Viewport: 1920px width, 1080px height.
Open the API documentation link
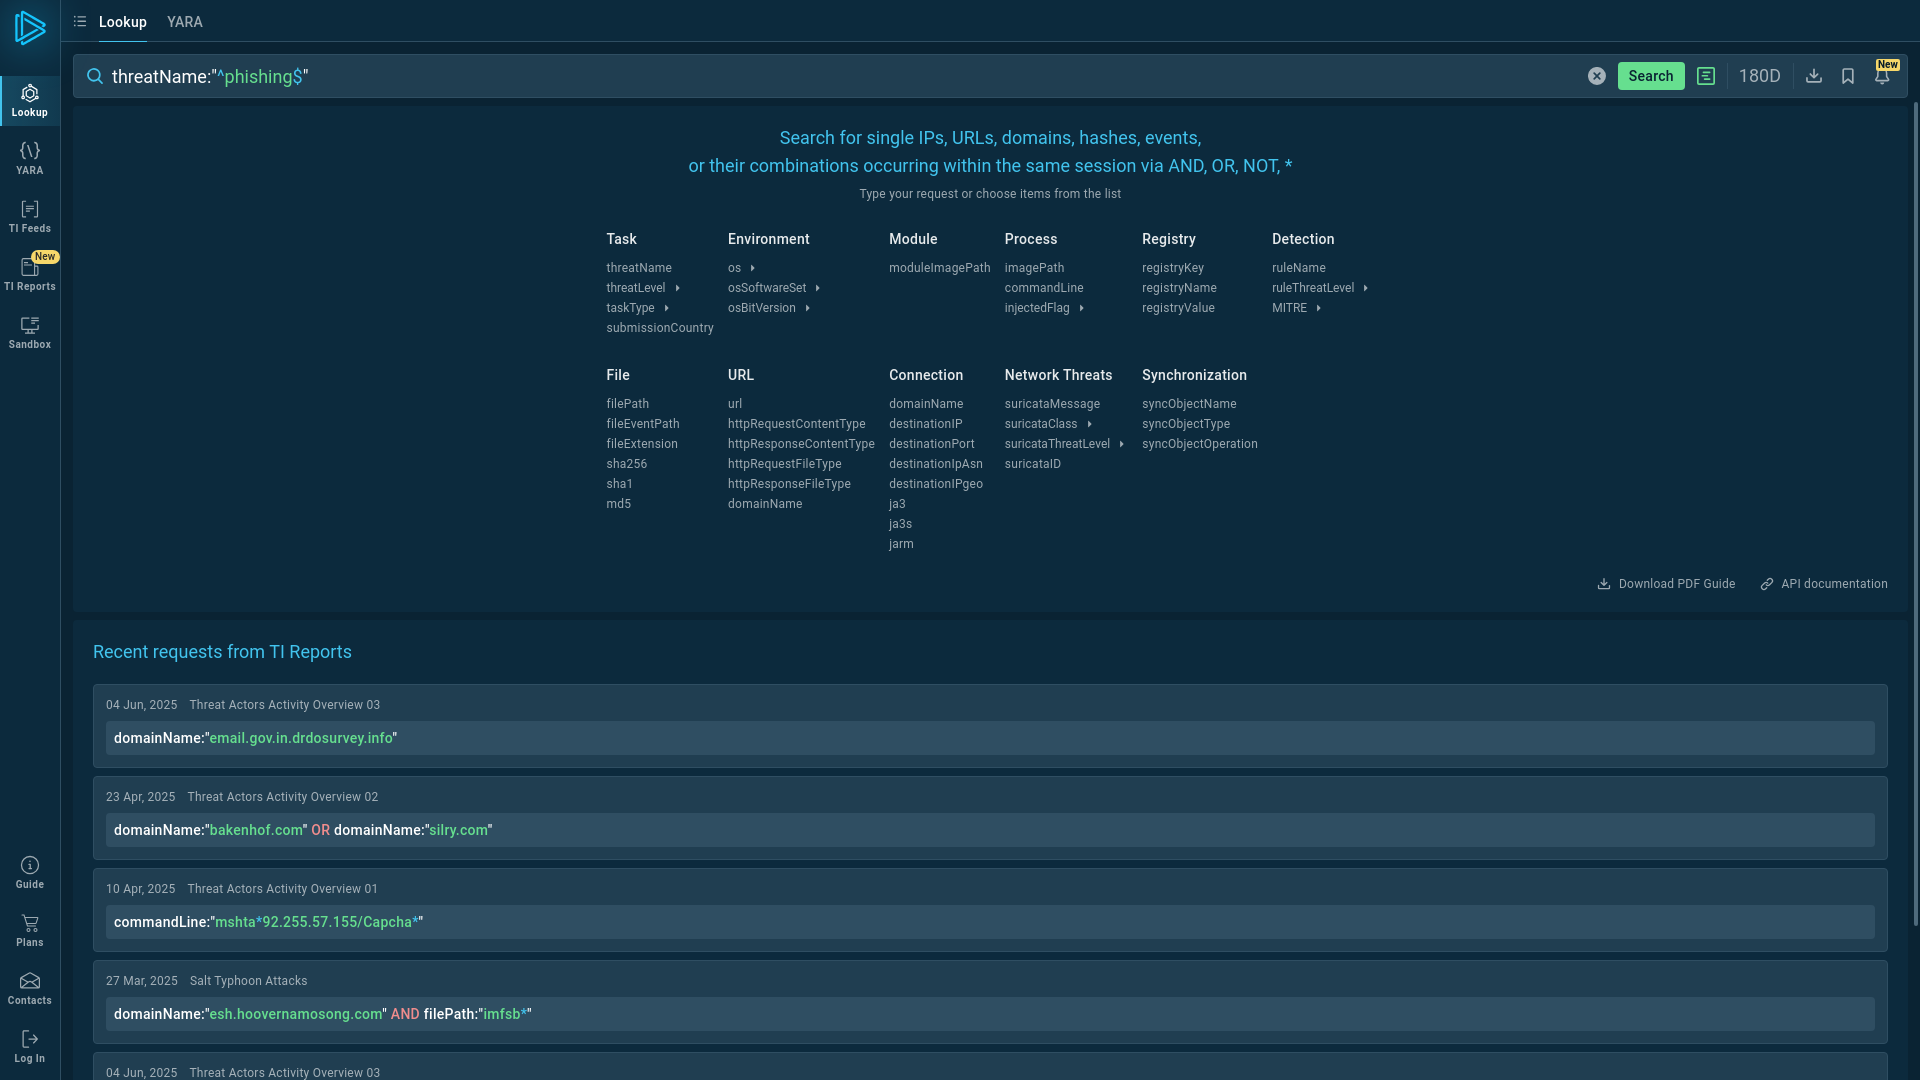pyautogui.click(x=1824, y=584)
